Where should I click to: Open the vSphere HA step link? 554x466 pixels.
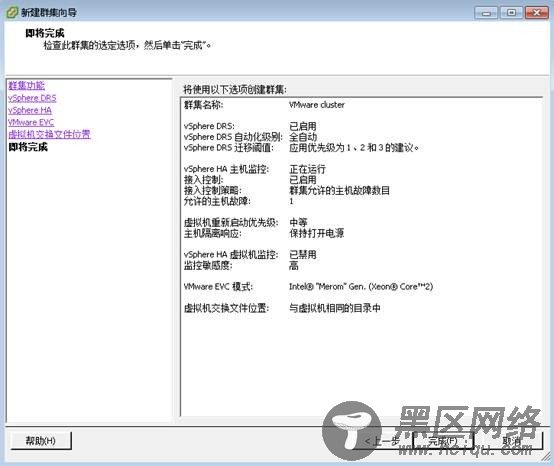tap(30, 110)
